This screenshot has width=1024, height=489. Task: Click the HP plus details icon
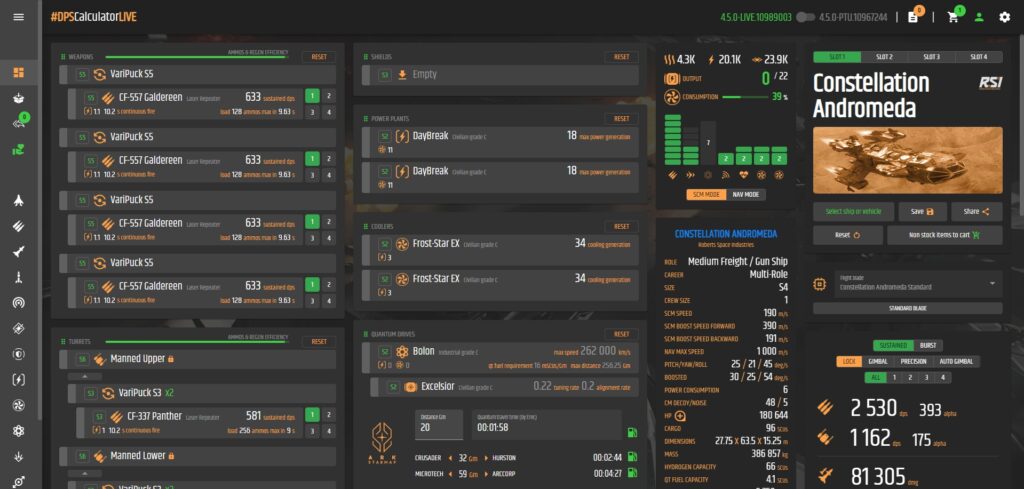click(681, 415)
